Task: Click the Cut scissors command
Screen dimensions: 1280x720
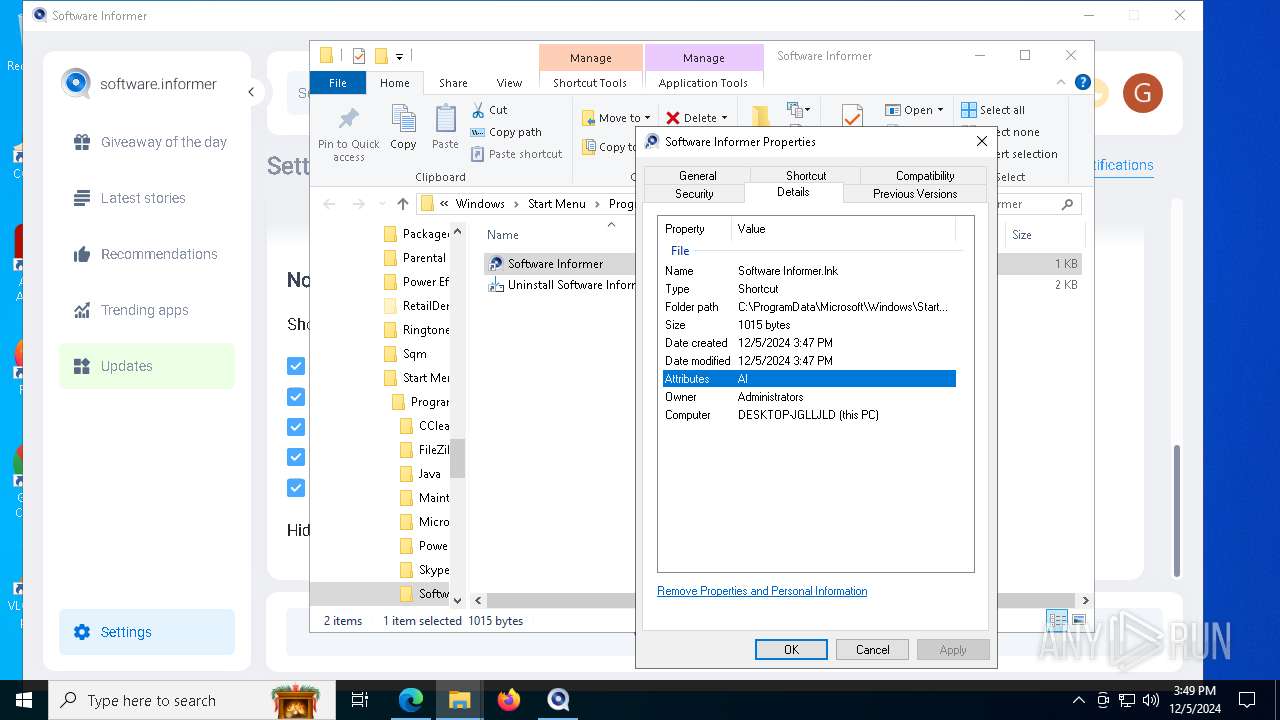Action: pos(490,110)
